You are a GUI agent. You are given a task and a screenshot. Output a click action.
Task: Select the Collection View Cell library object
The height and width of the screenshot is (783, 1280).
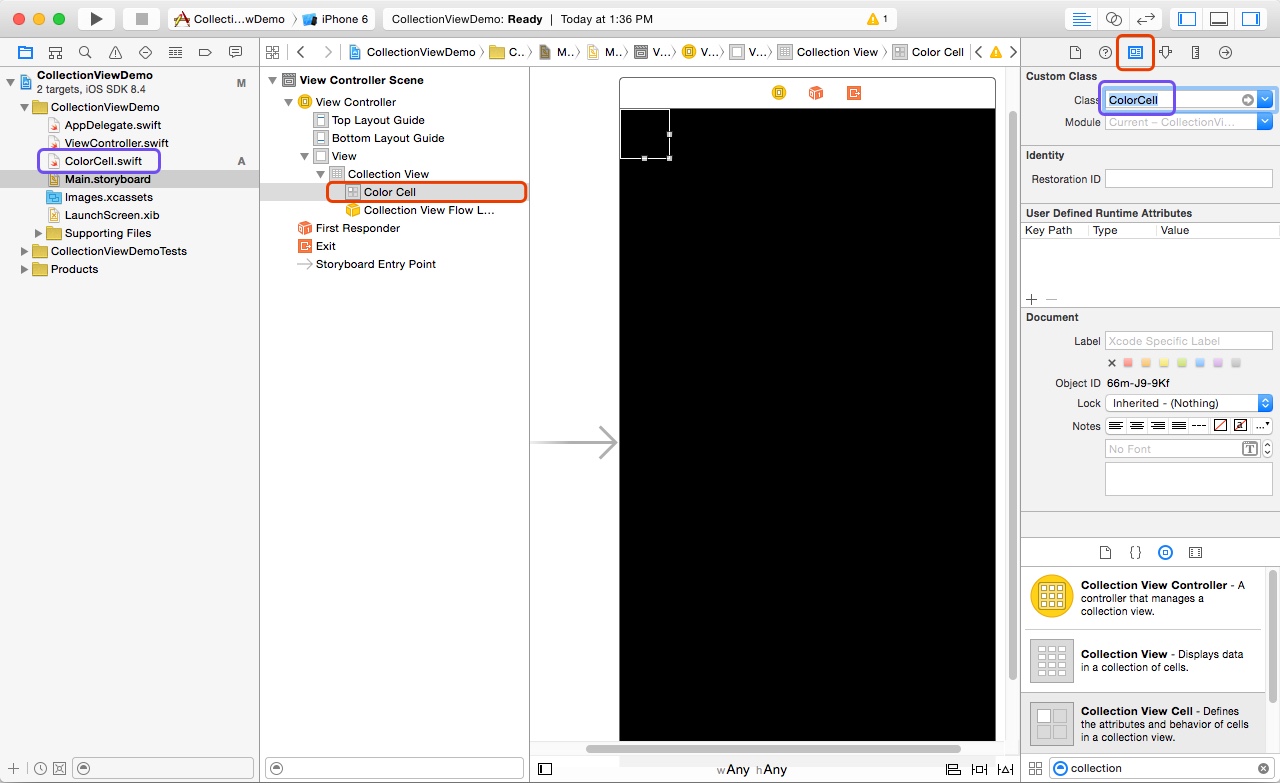tap(1144, 724)
